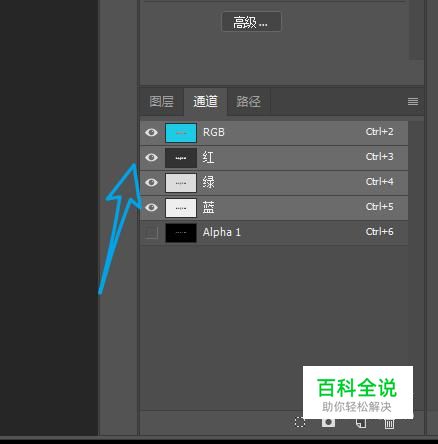Save selection as channel icon
The height and width of the screenshot is (444, 438).
point(328,422)
